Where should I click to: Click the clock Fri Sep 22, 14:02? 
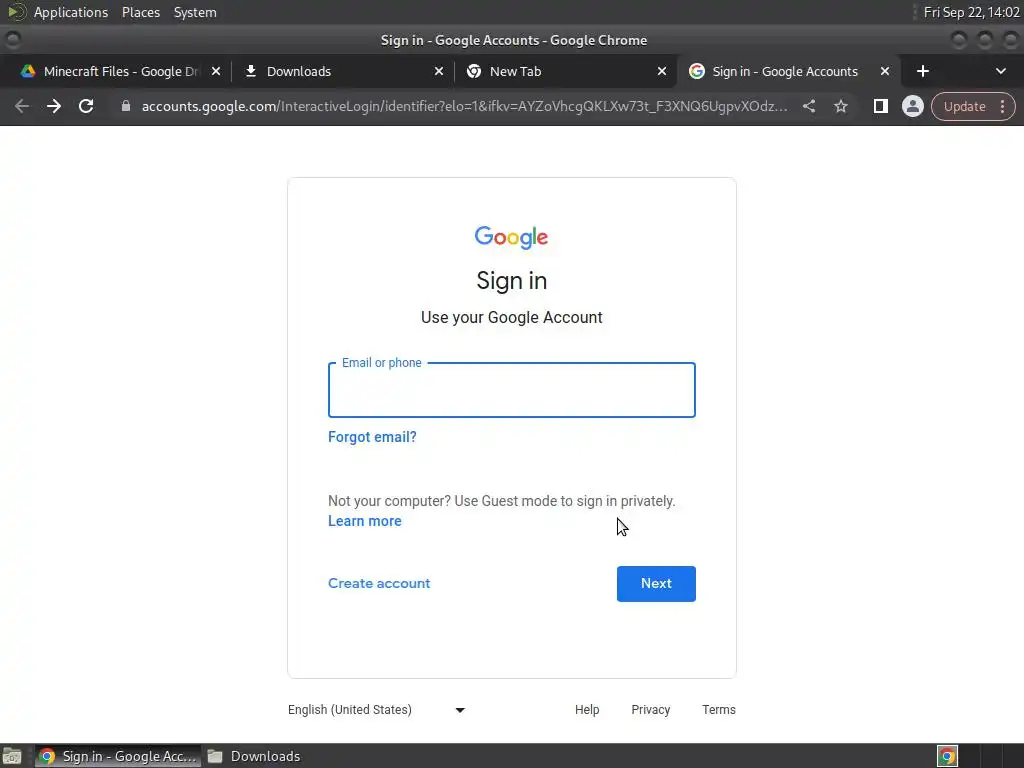971,12
